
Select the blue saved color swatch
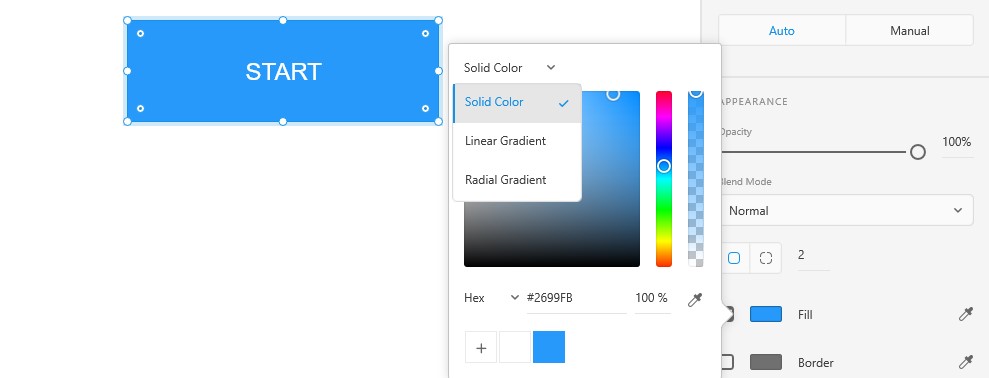549,347
